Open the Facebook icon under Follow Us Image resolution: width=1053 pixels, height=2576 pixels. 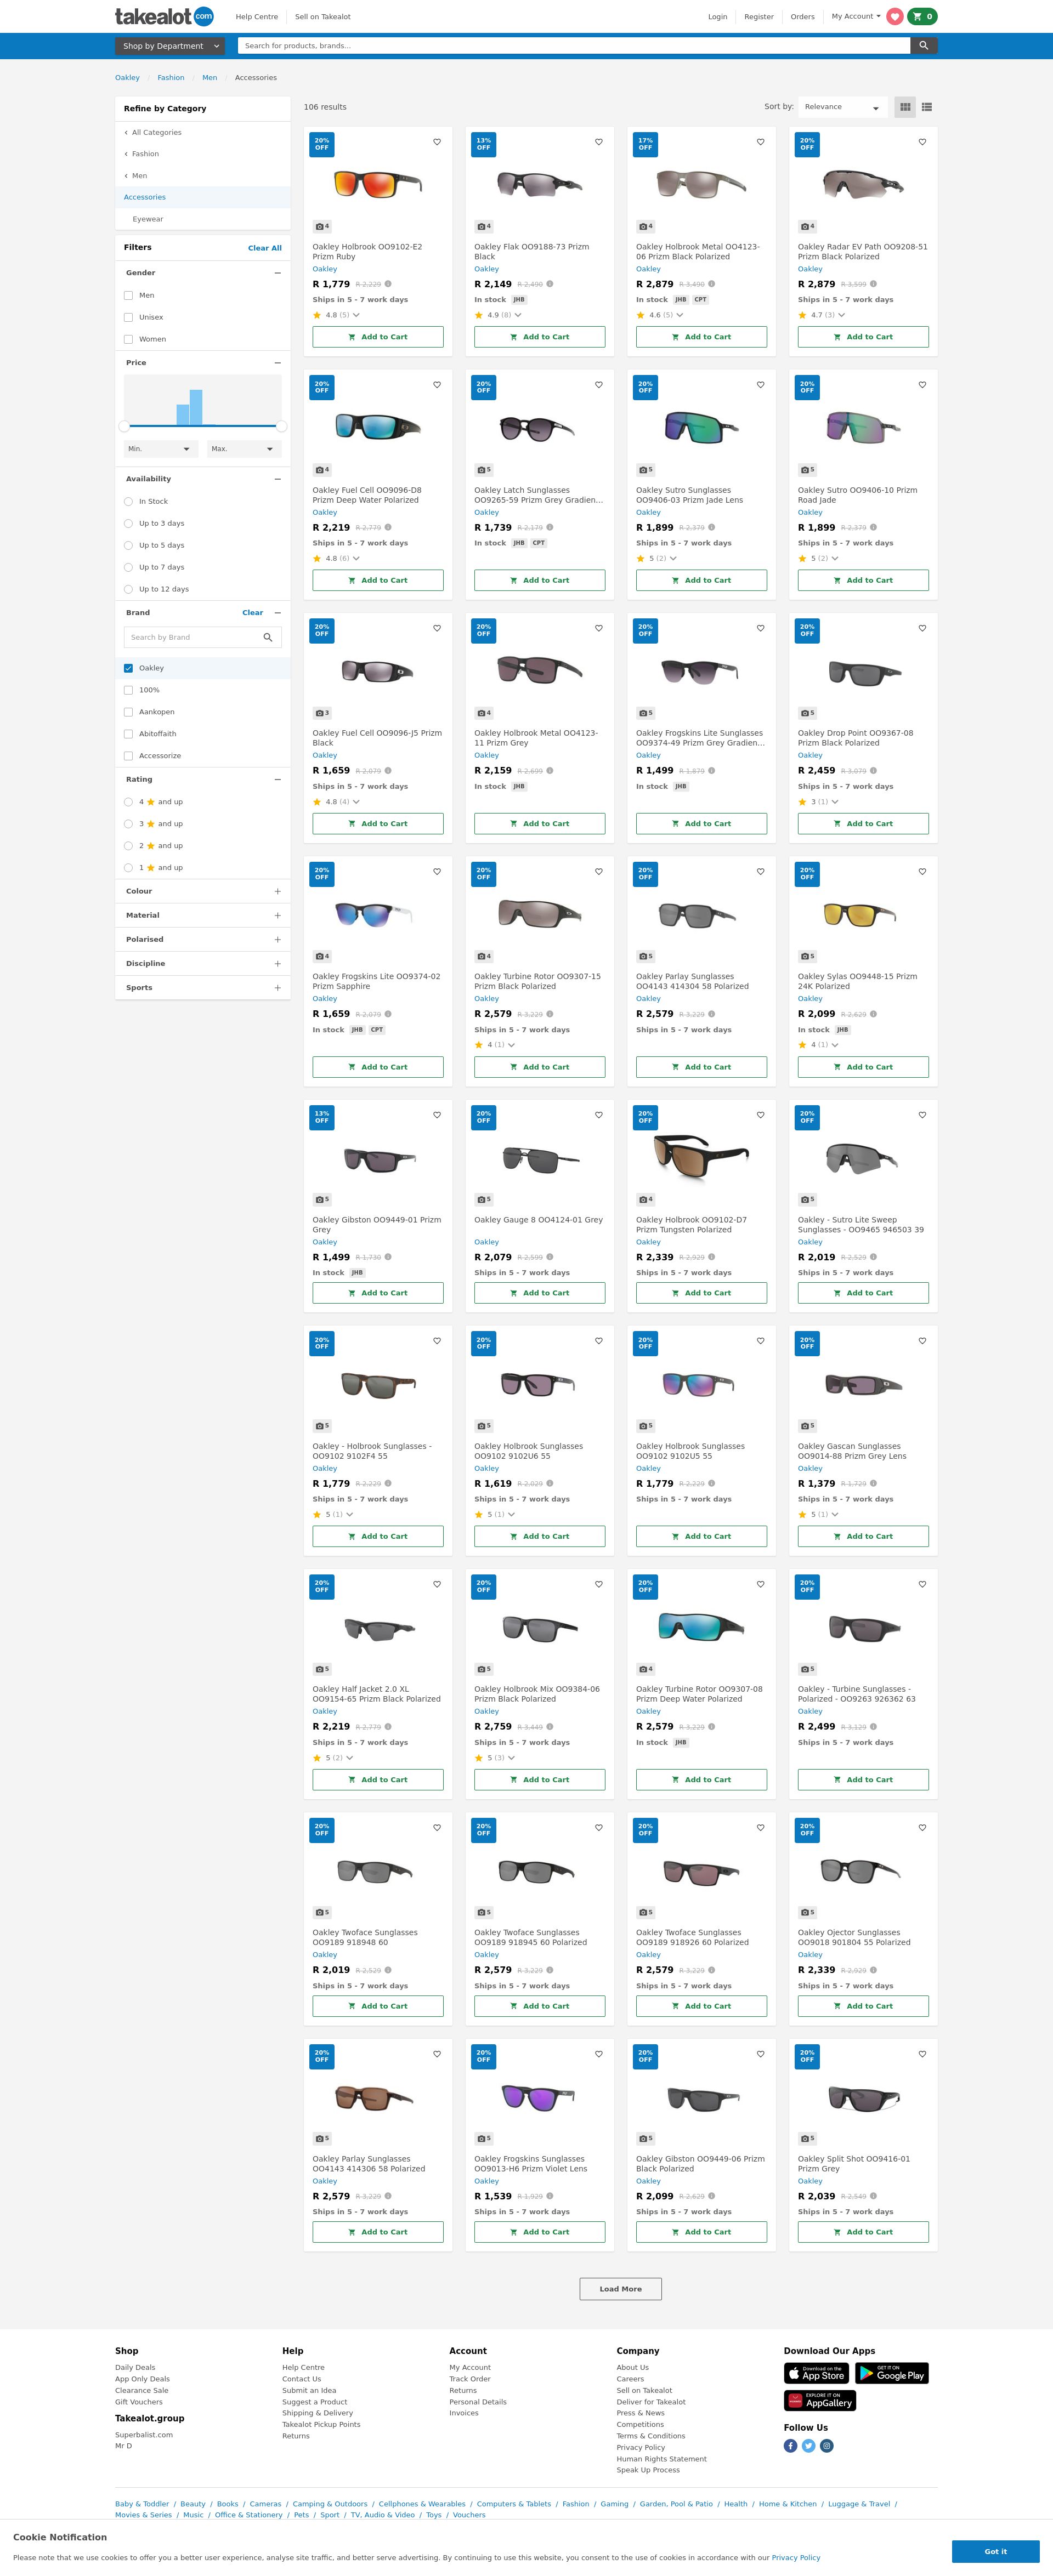click(x=790, y=2446)
